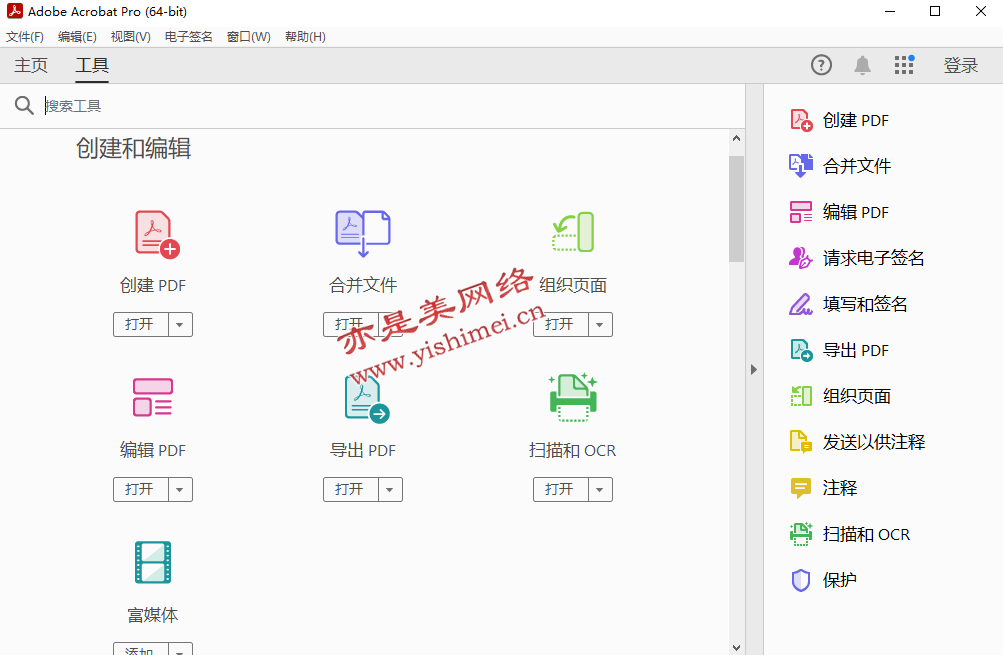Click 打开 button under 创建 PDF
This screenshot has height=655, width=1003.
click(141, 325)
